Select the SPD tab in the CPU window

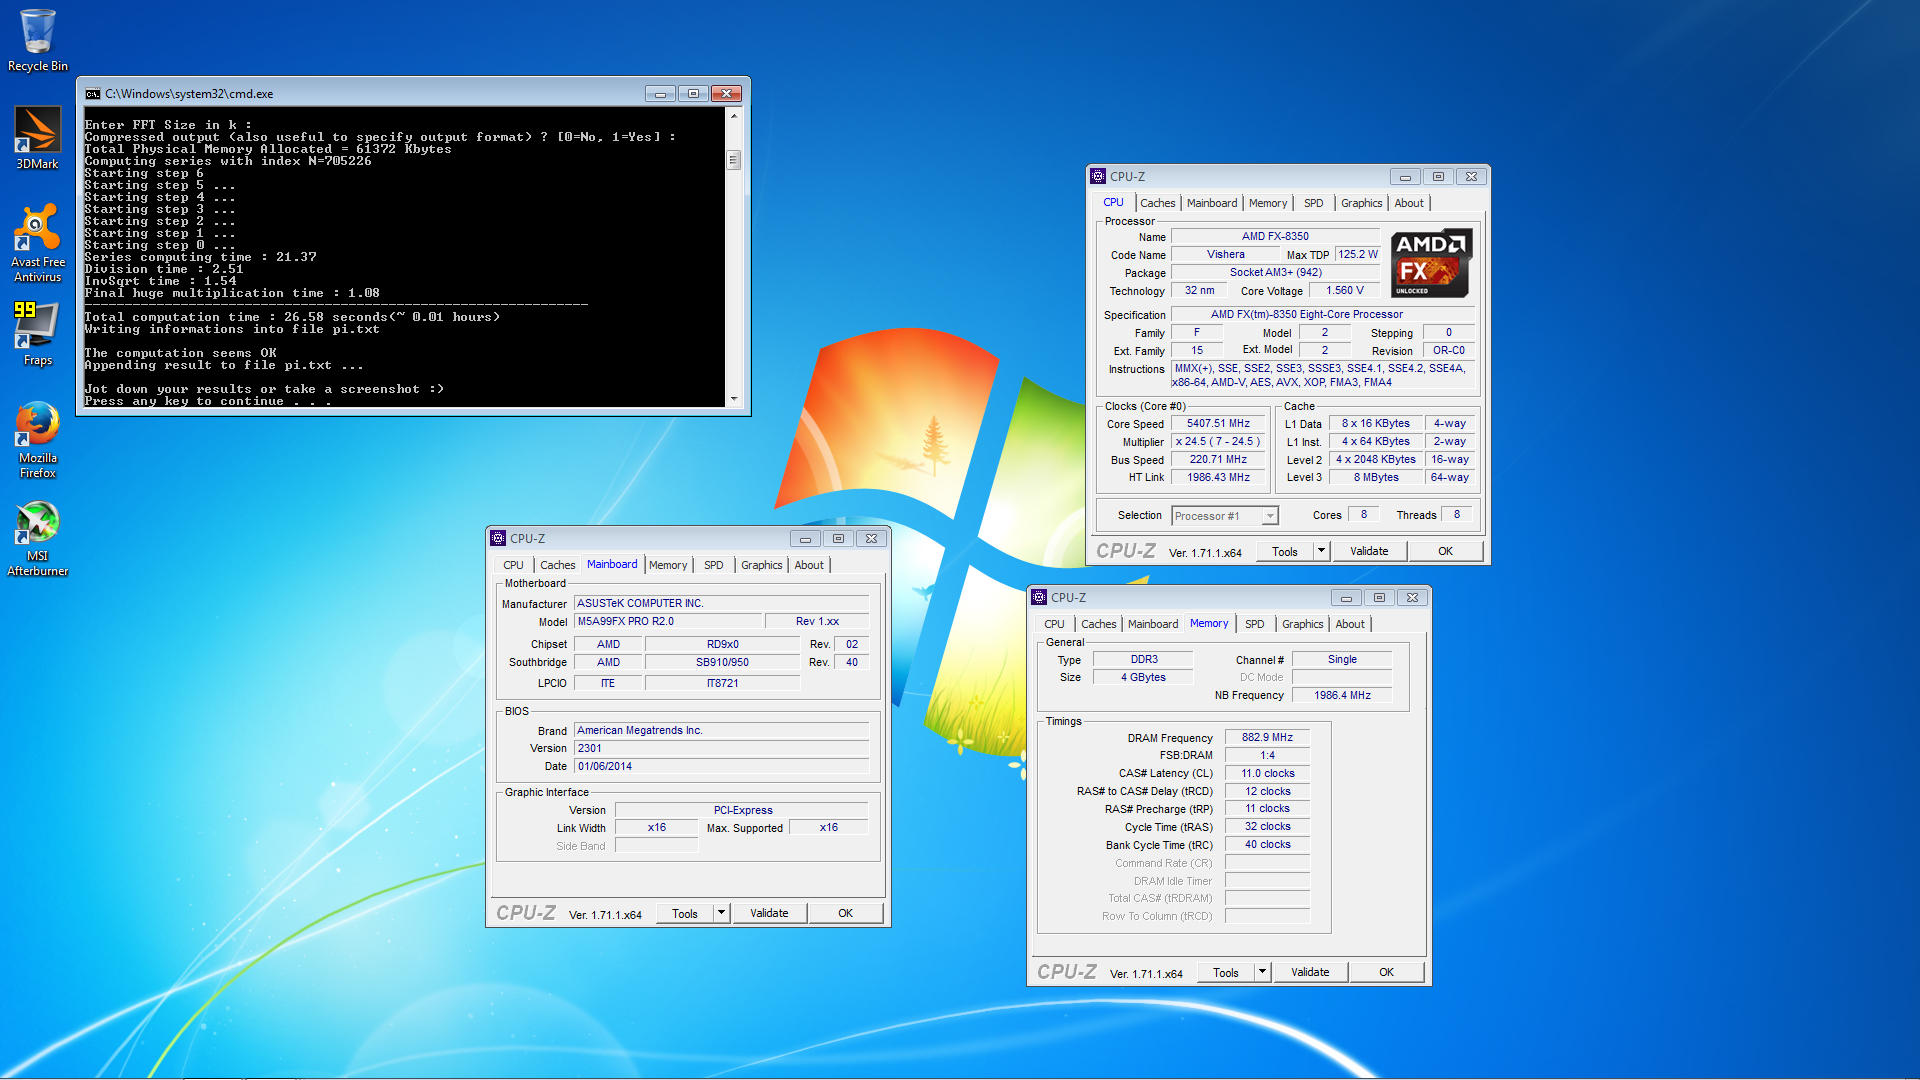click(x=1313, y=203)
